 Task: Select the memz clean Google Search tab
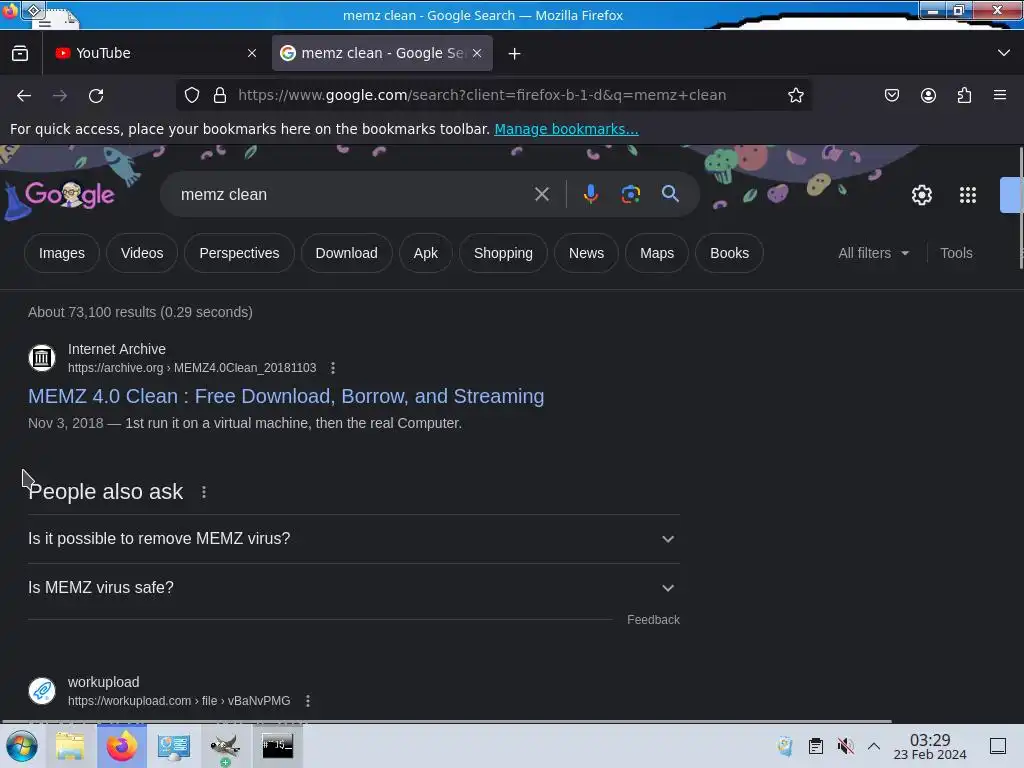click(x=381, y=53)
